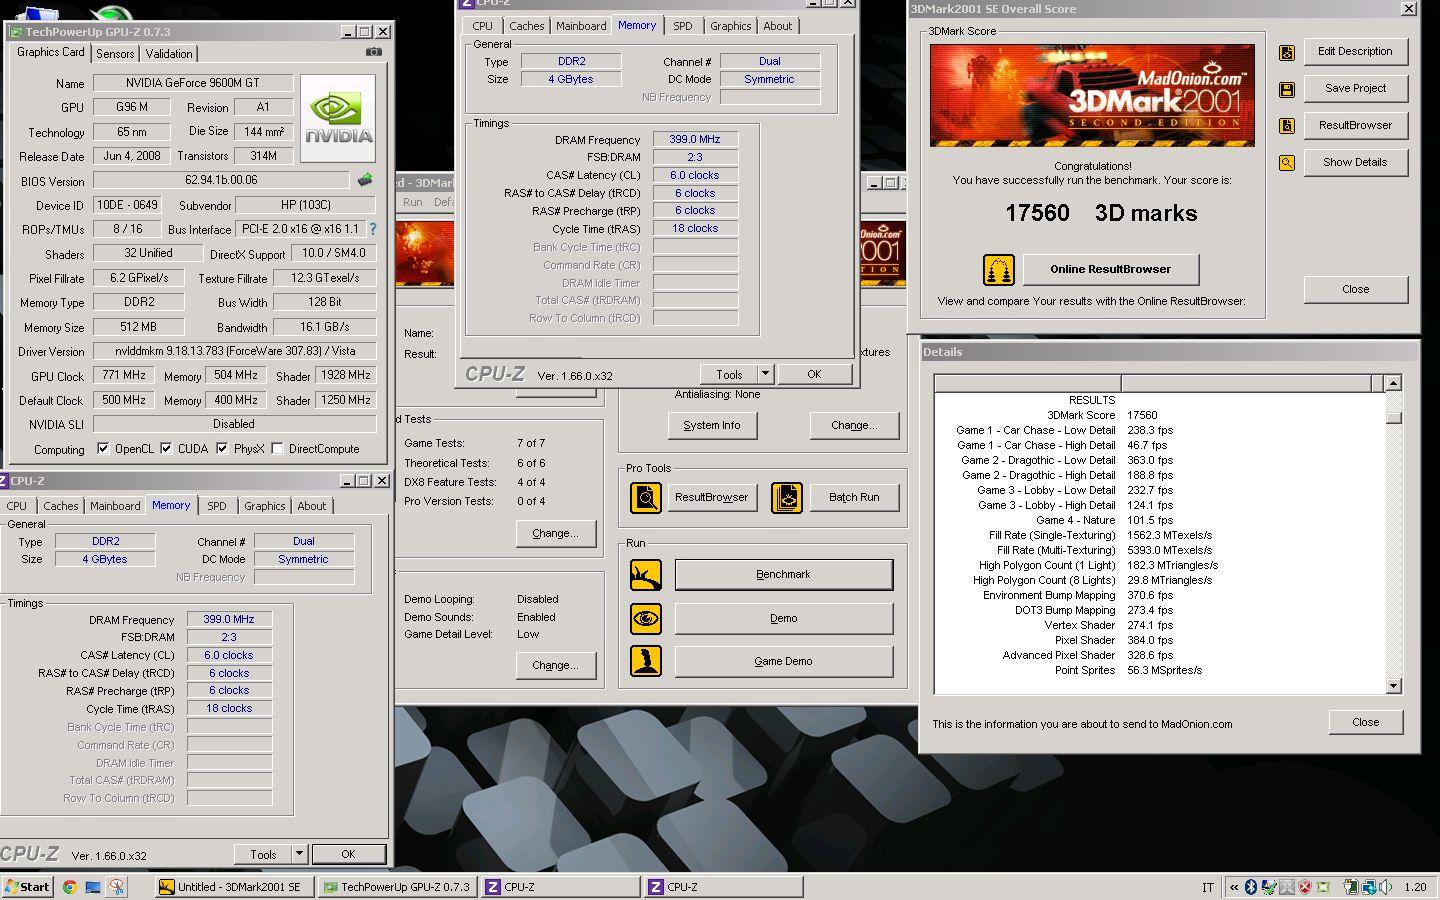Open Chrome from the quick launch bar
This screenshot has height=900, width=1440.
click(70, 887)
